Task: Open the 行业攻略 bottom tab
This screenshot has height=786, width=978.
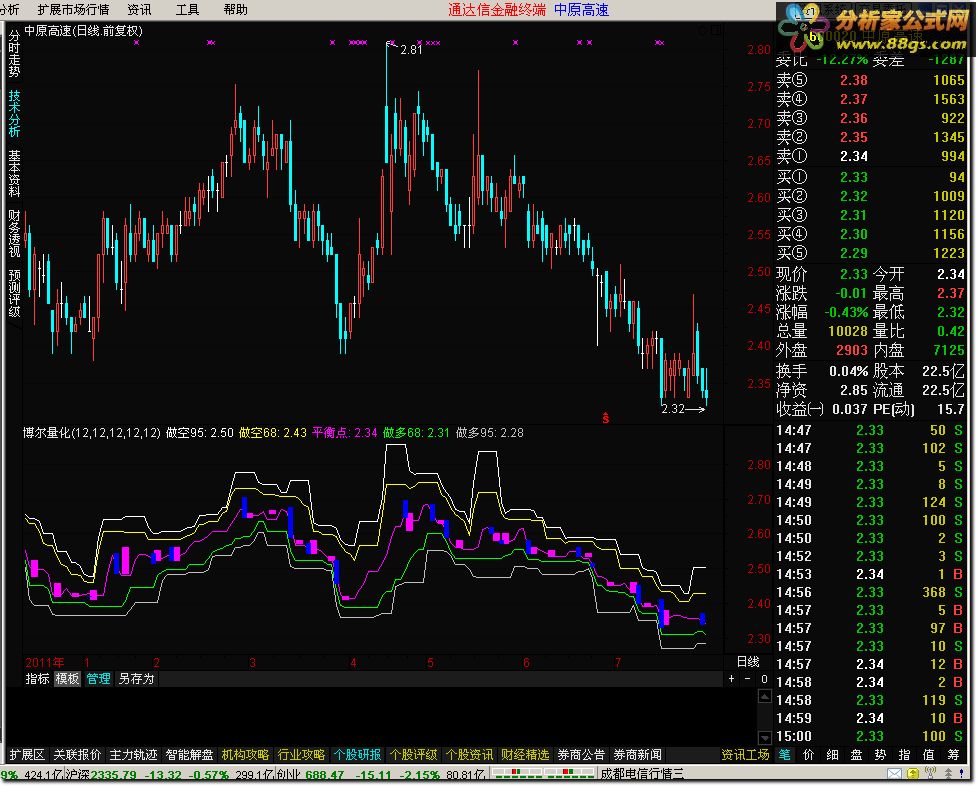Action: 301,755
